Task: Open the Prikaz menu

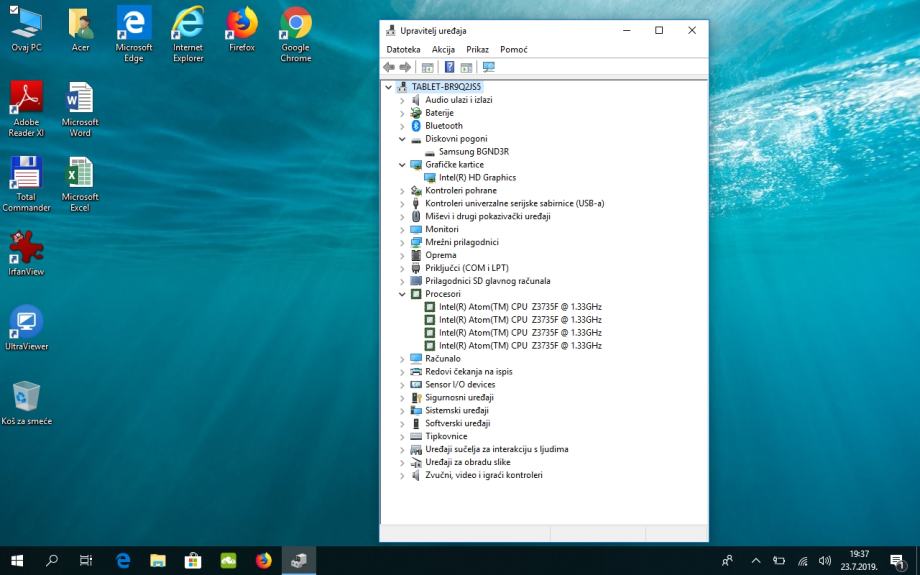Action: coord(477,49)
